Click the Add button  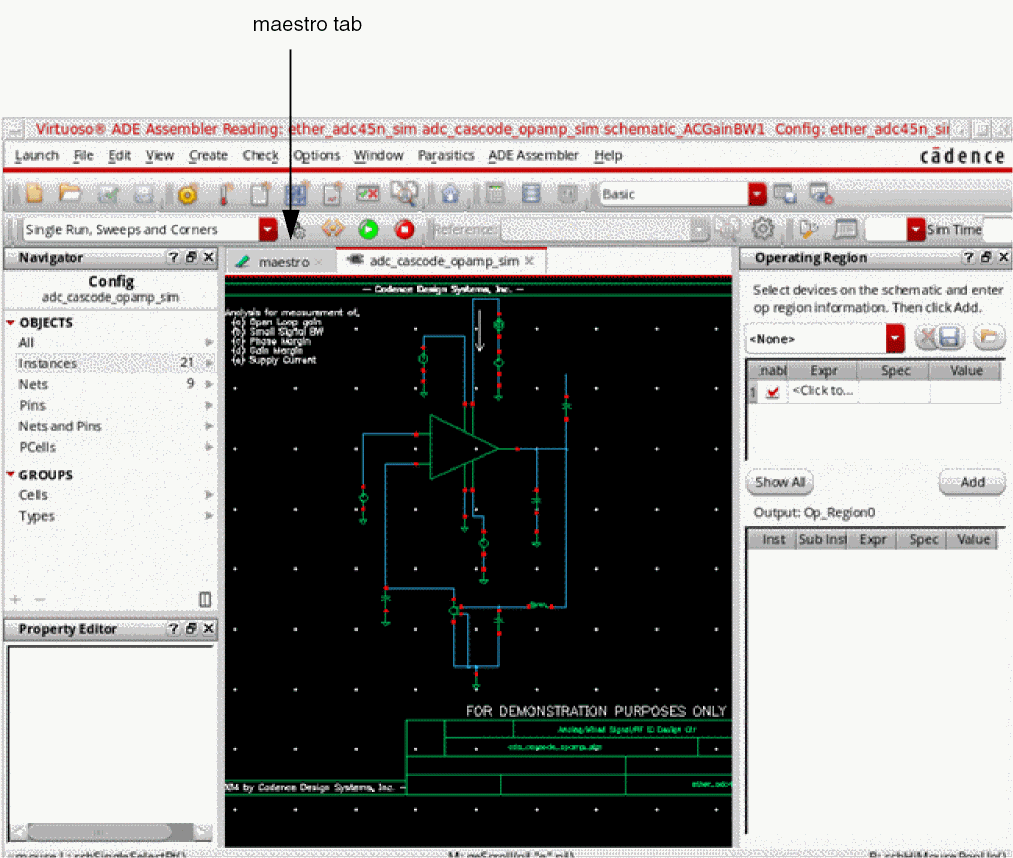coord(971,482)
